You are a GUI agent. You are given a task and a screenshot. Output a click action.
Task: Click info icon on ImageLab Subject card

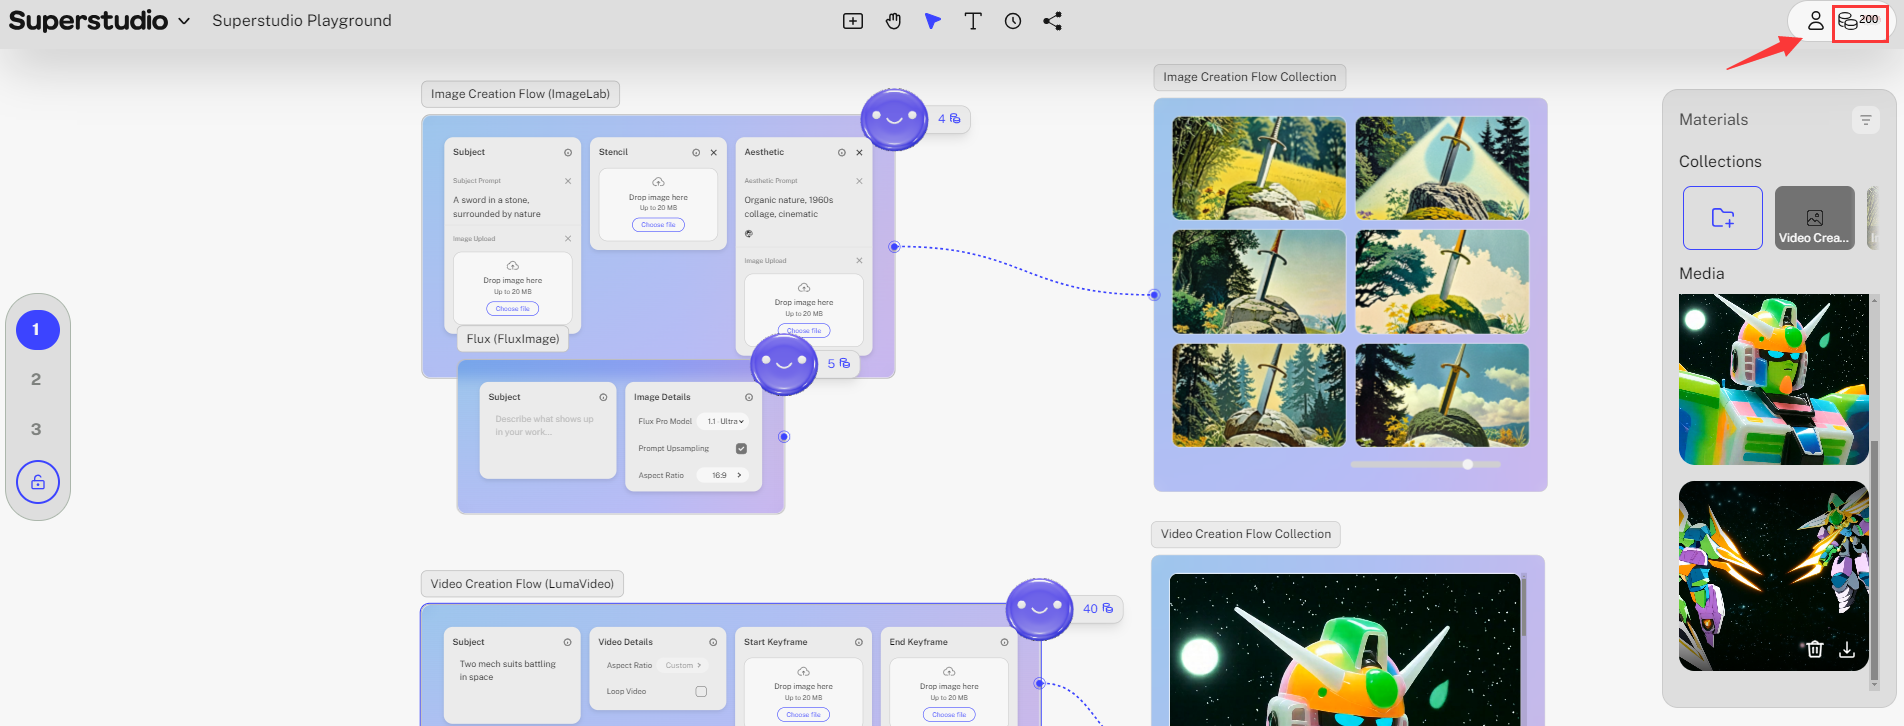pyautogui.click(x=568, y=153)
